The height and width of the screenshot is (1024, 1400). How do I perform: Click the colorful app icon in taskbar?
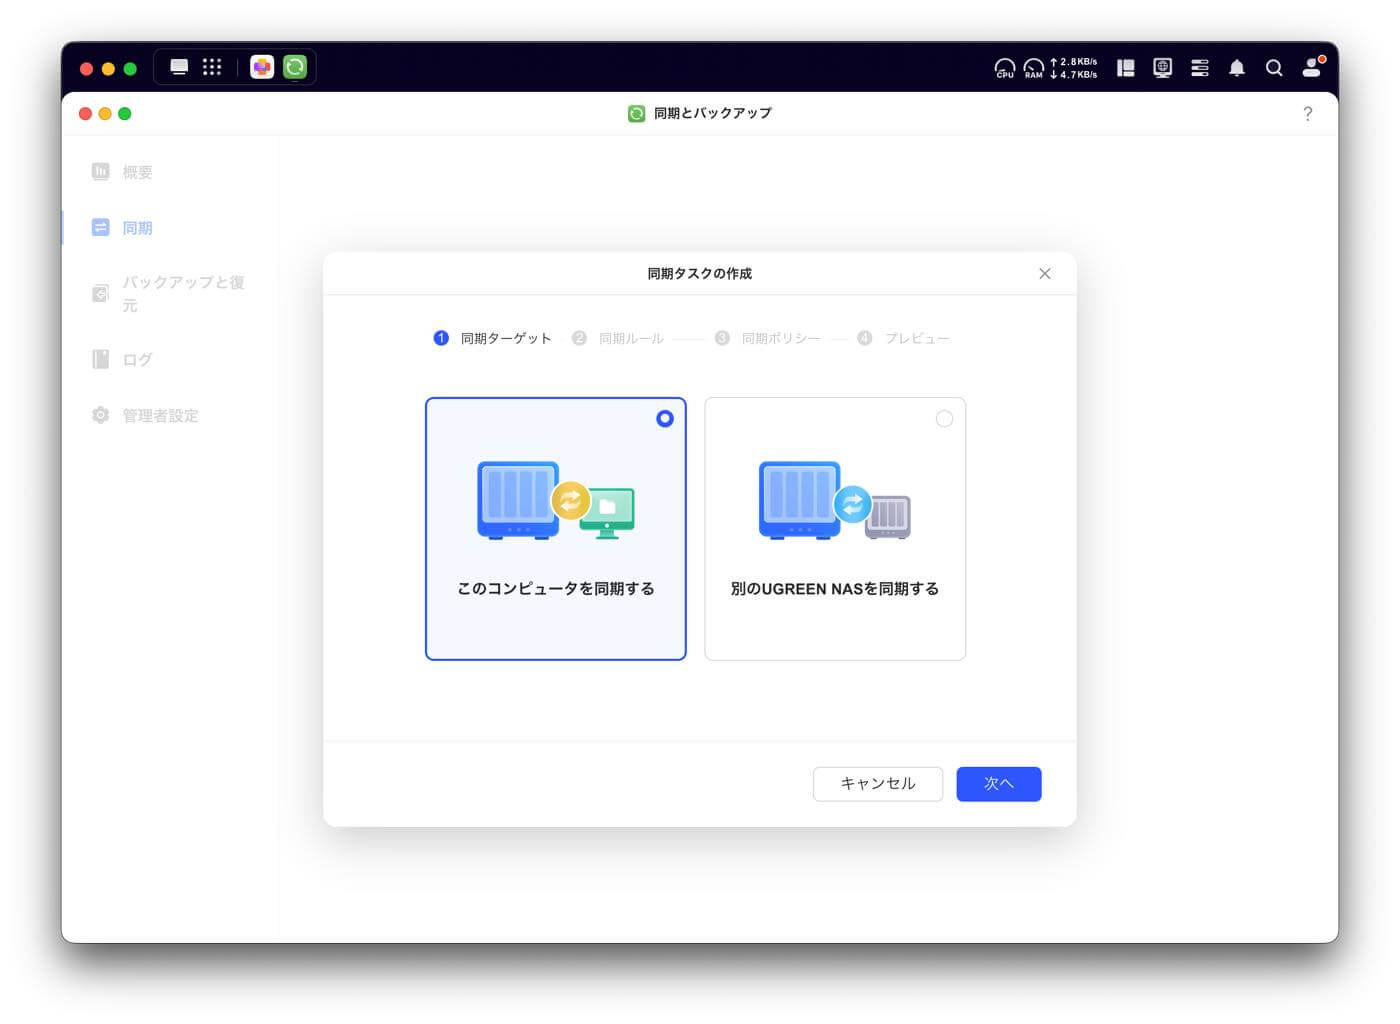coord(262,67)
